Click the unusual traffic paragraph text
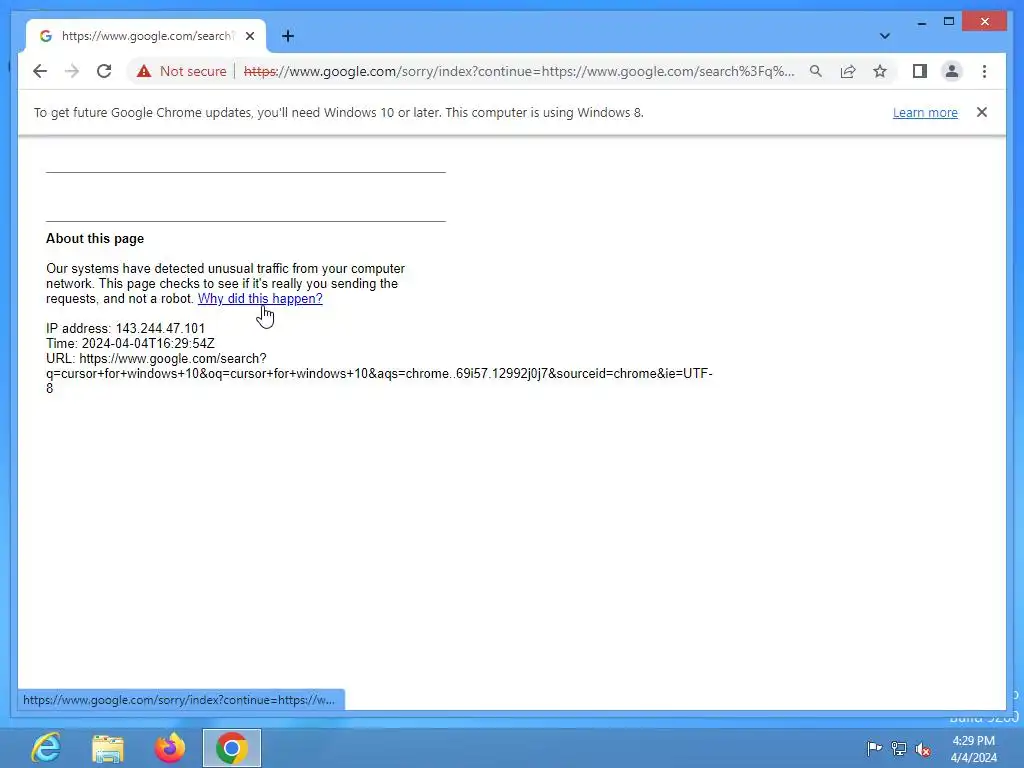Image resolution: width=1024 pixels, height=768 pixels. [225, 283]
